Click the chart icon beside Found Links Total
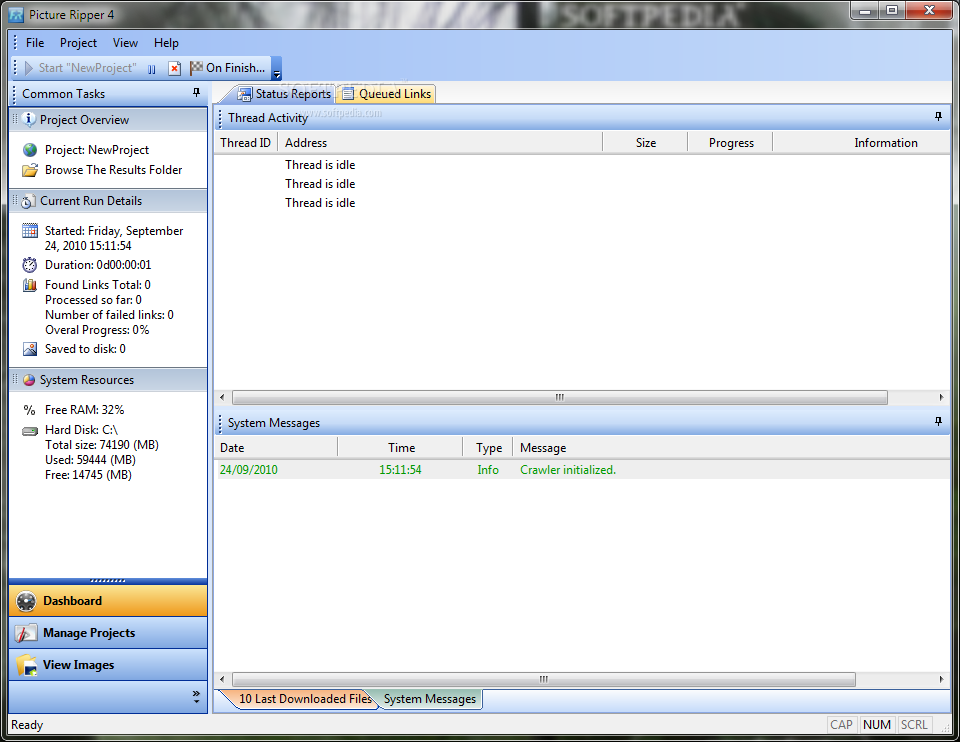 pos(30,285)
